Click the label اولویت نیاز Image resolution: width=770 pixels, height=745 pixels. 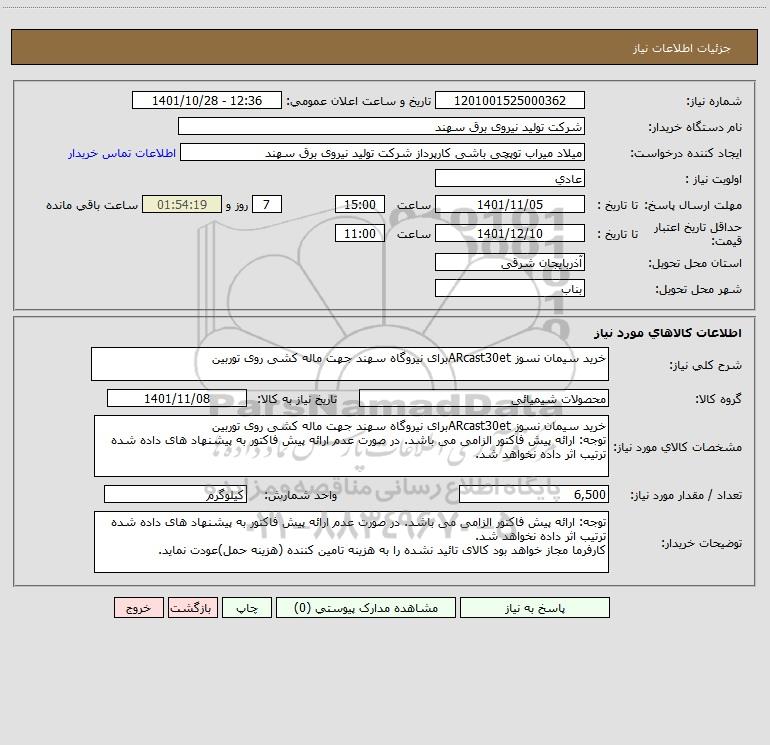[714, 179]
